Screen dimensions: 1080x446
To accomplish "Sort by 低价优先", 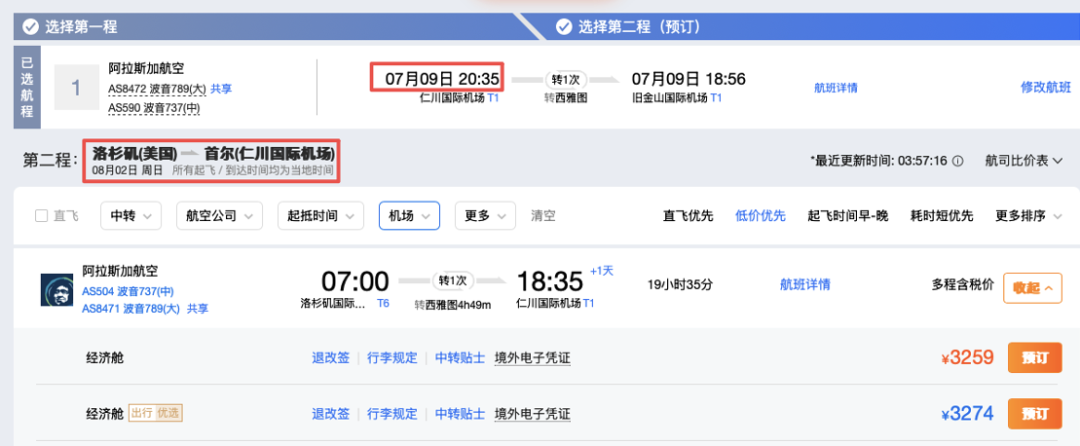I will pyautogui.click(x=760, y=215).
